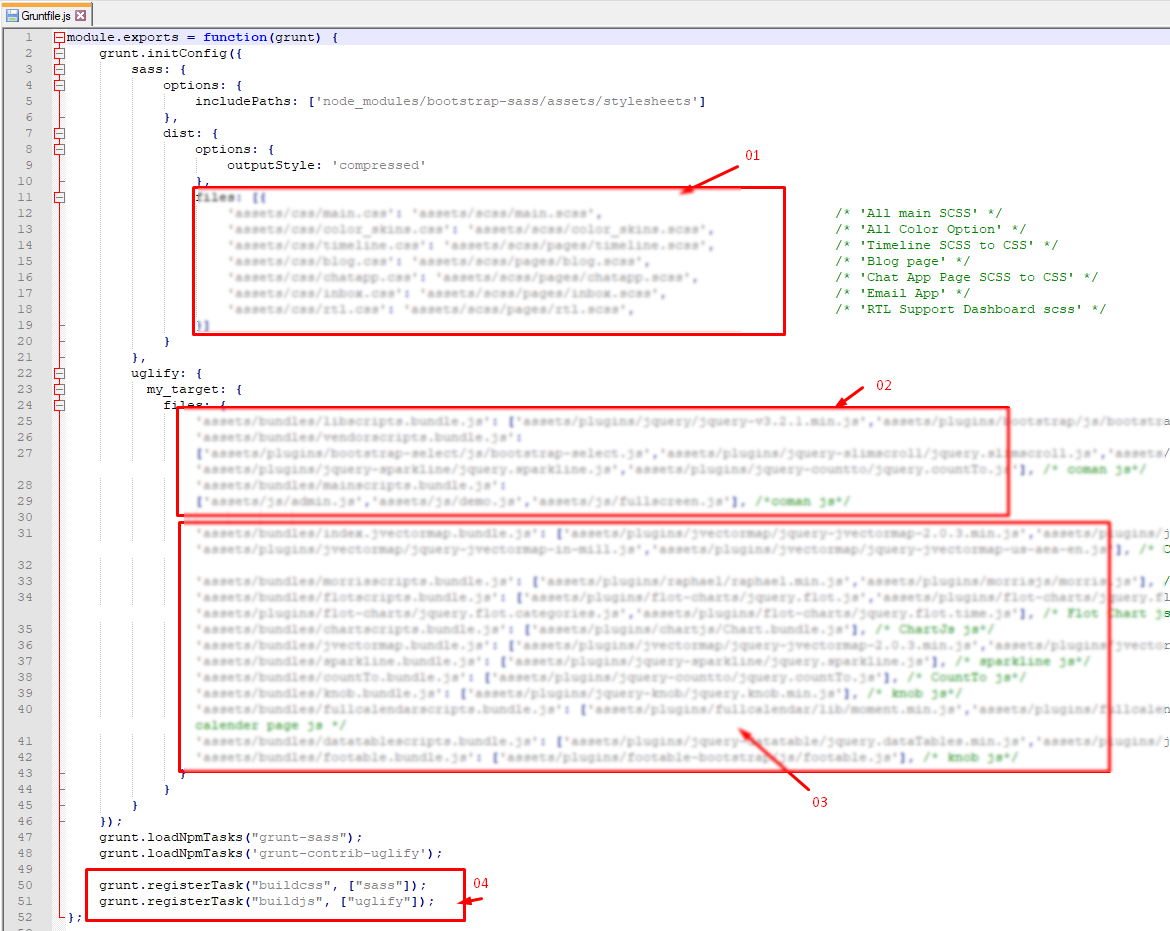Click the "buildcss" registerTask line

[262, 885]
